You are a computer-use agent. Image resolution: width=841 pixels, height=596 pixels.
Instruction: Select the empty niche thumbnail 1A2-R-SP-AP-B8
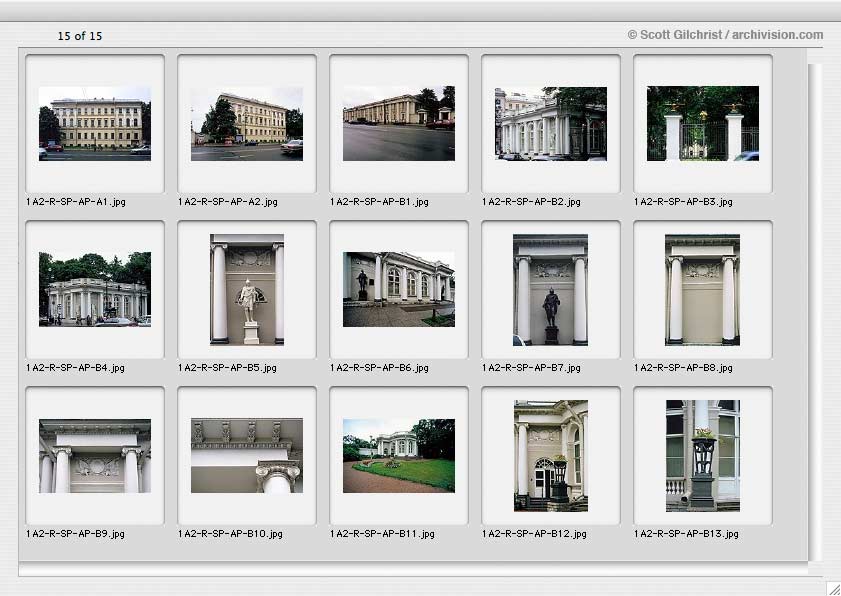click(x=703, y=290)
